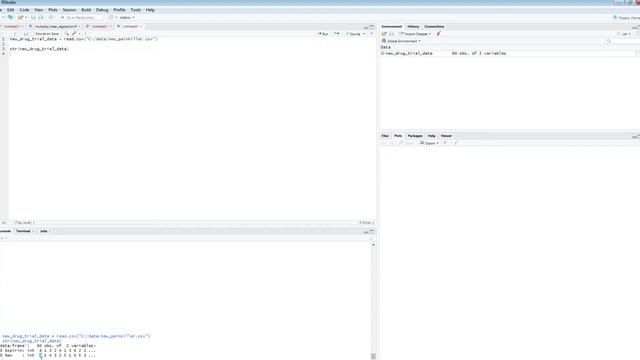Maximize the source editor pane
640x360 pixels.
tap(371, 27)
